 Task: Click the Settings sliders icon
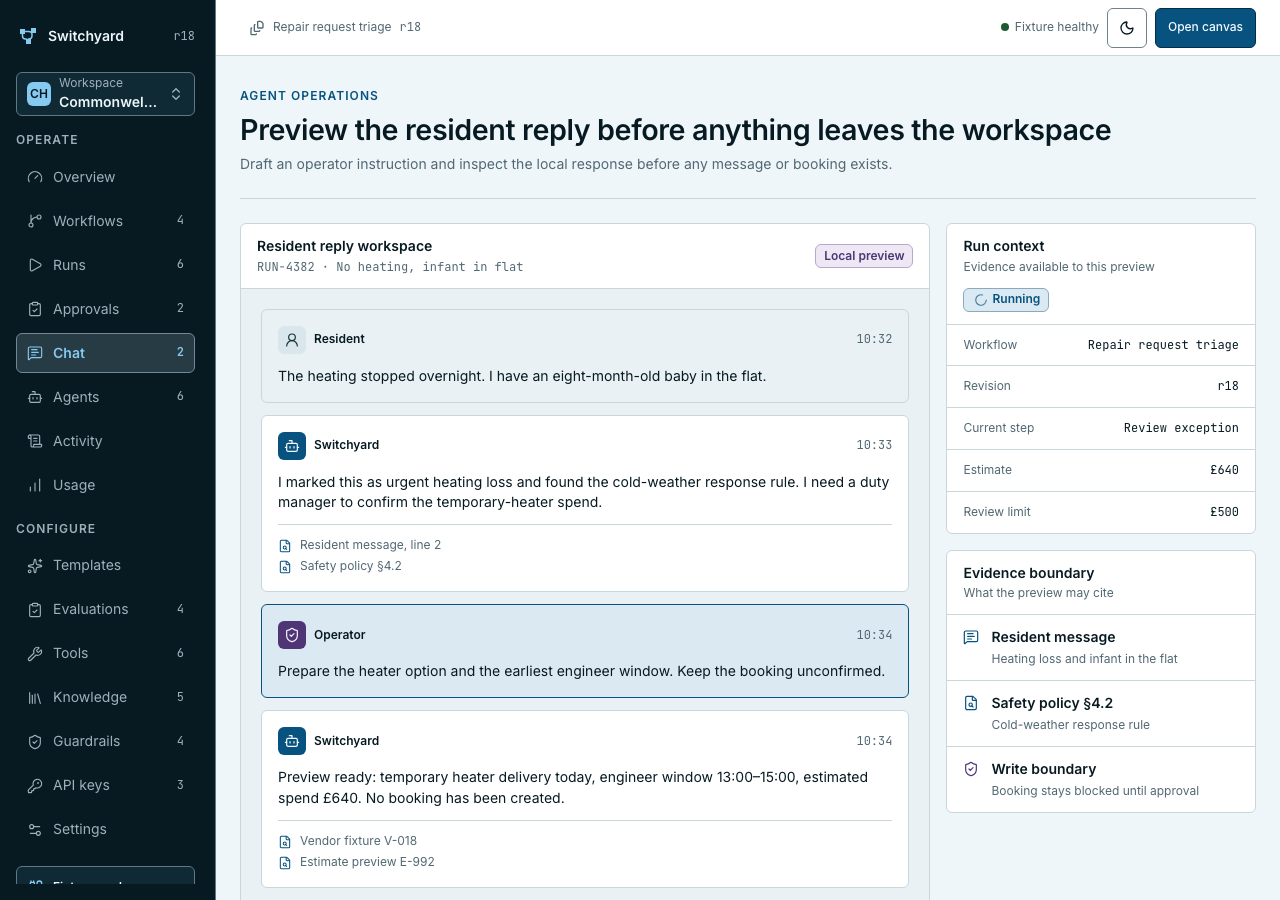35,829
